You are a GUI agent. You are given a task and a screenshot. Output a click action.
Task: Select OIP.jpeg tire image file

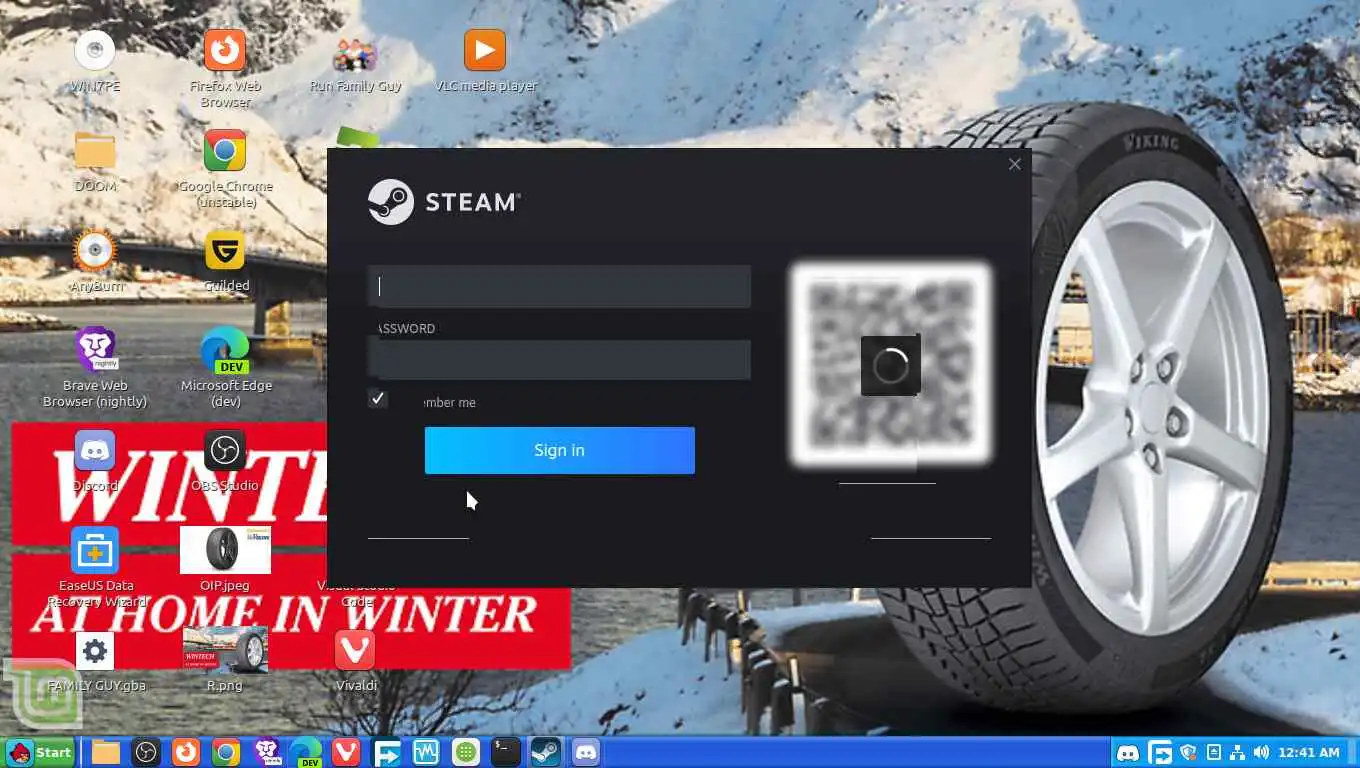click(x=225, y=562)
